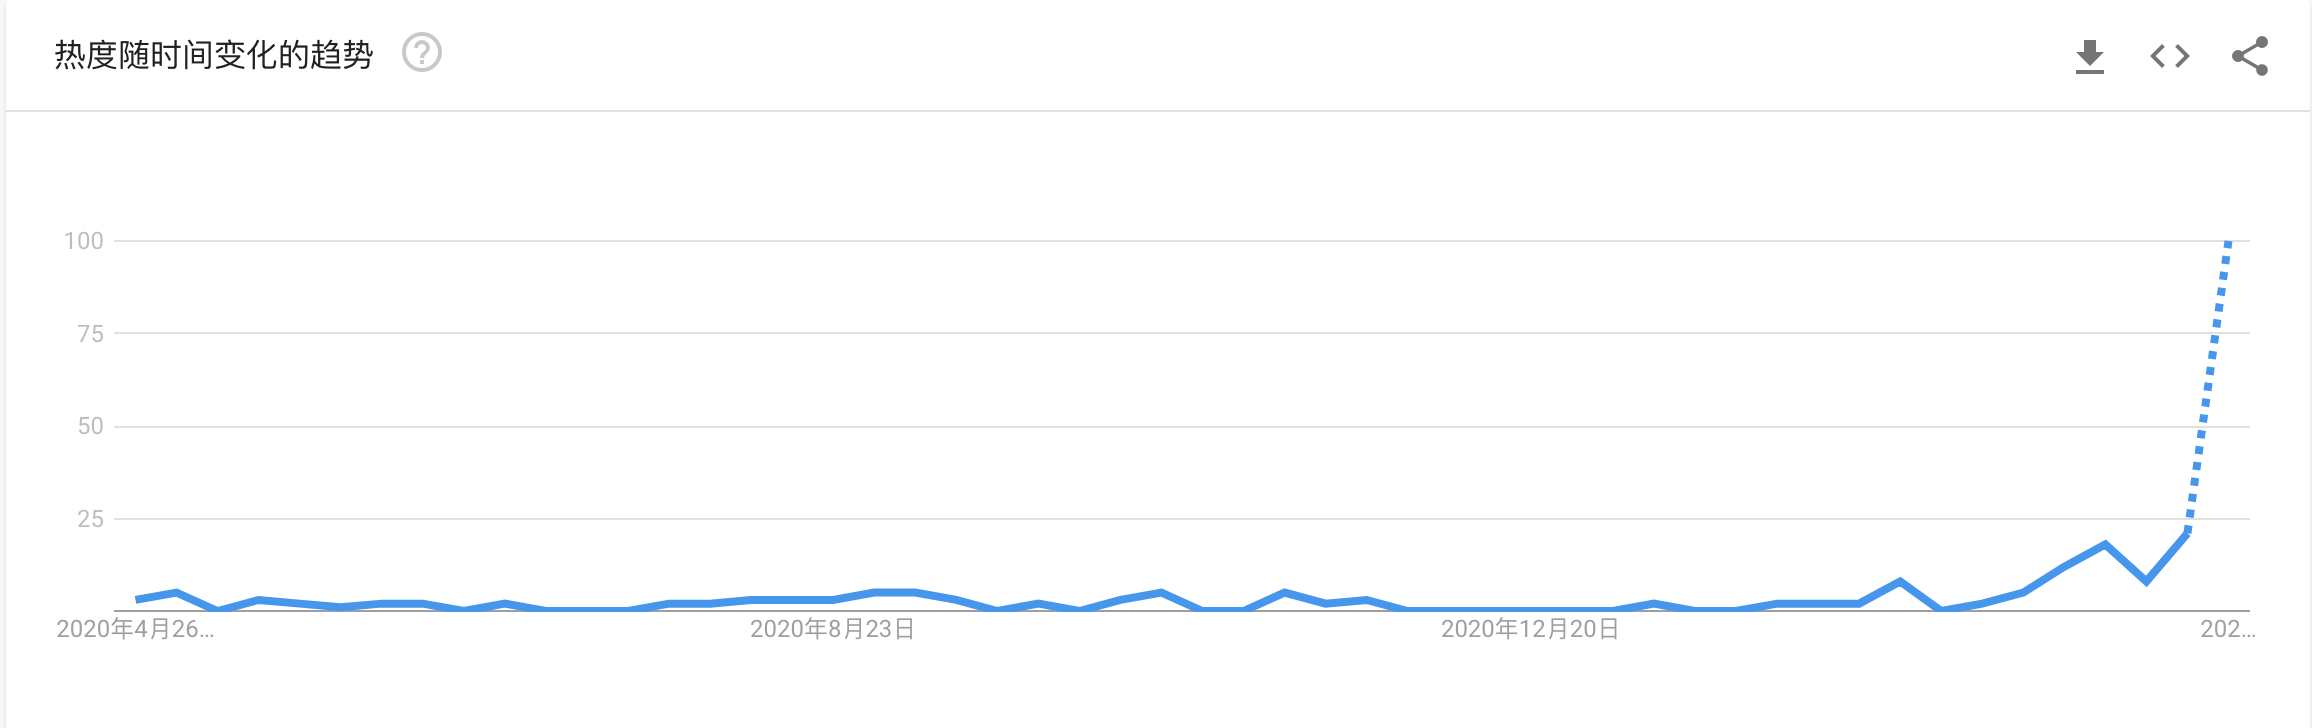The height and width of the screenshot is (728, 2312).
Task: Click the 50 y-axis label
Action: (x=90, y=427)
